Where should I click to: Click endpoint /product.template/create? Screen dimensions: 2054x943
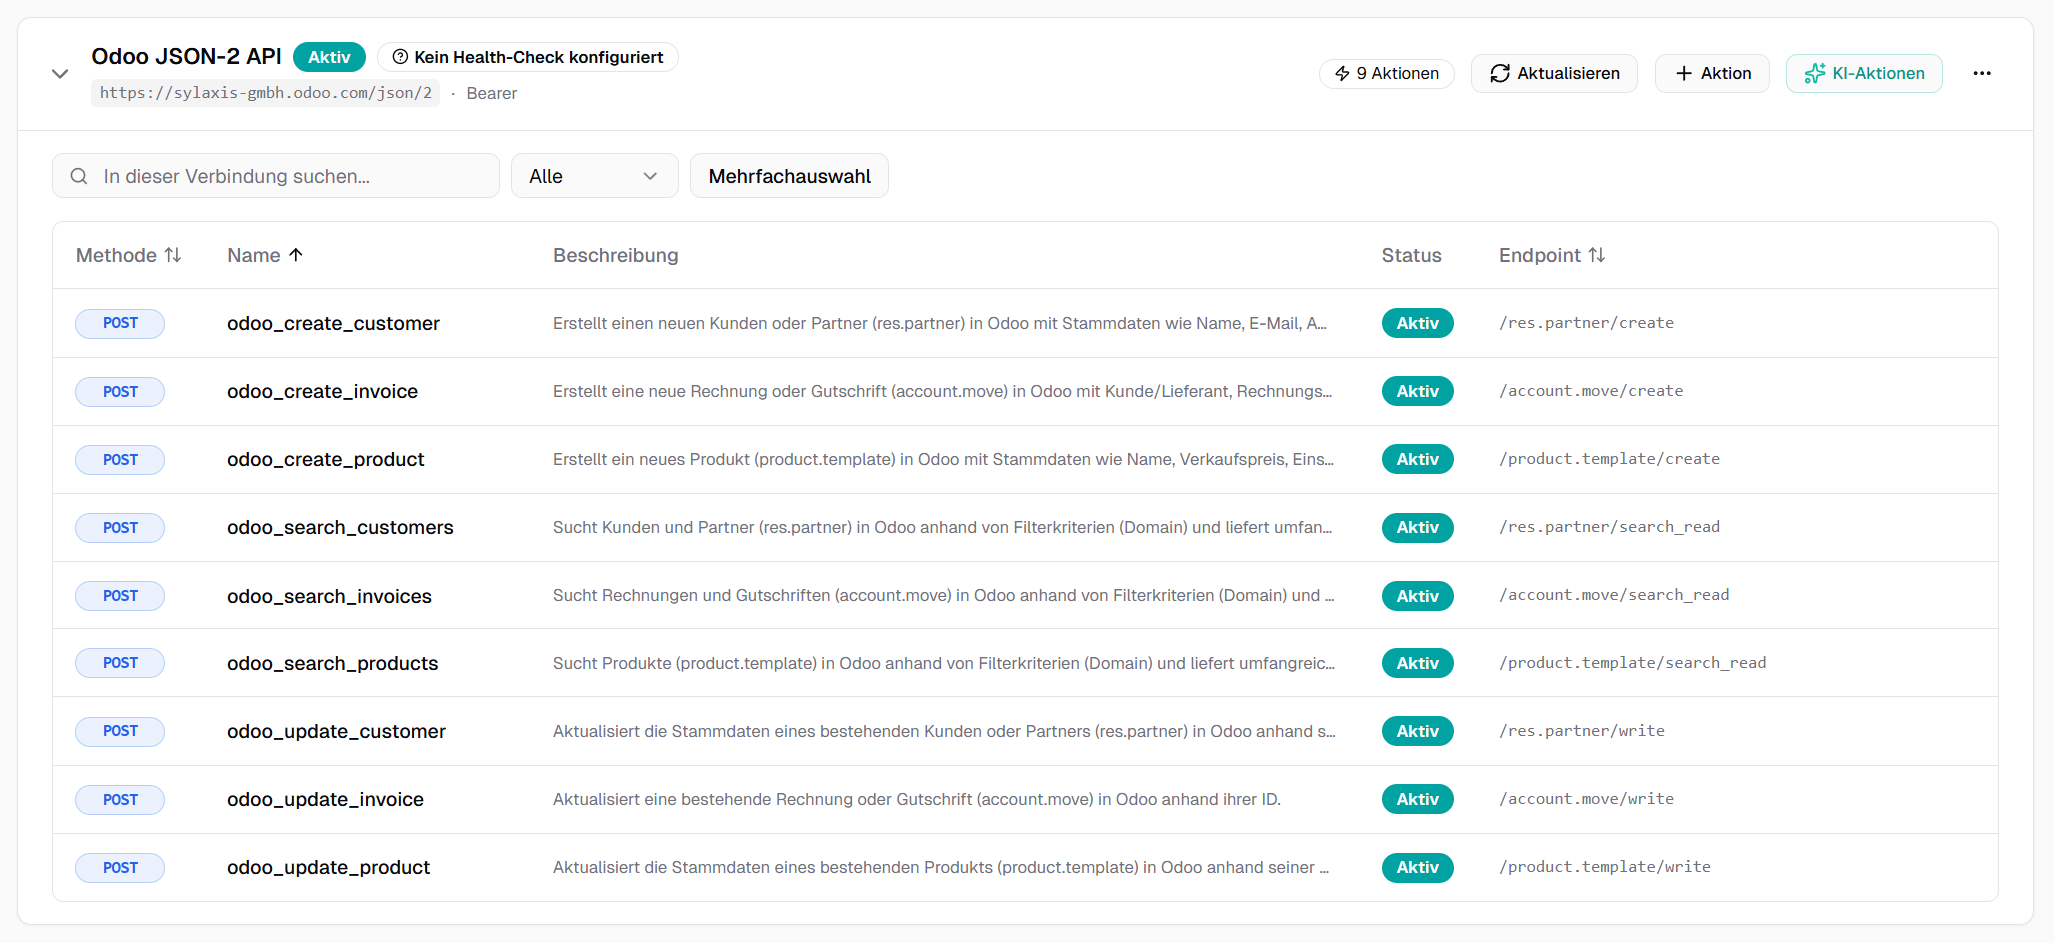[x=1609, y=459]
